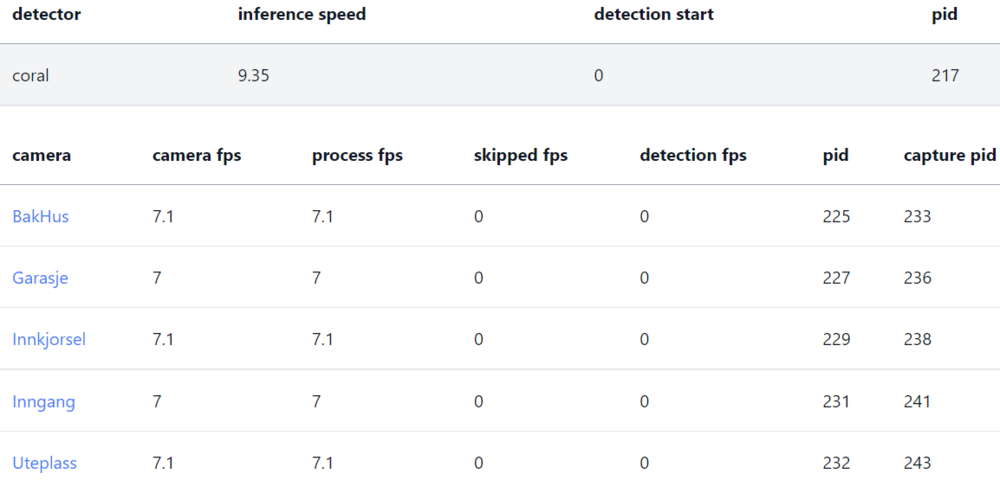1000x480 pixels.
Task: Click the "skipped fps" column header
Action: 520,156
